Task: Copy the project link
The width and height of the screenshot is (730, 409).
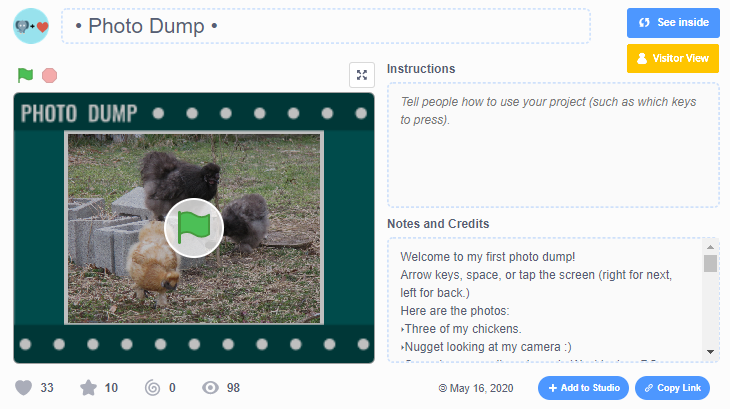Action: (672, 388)
